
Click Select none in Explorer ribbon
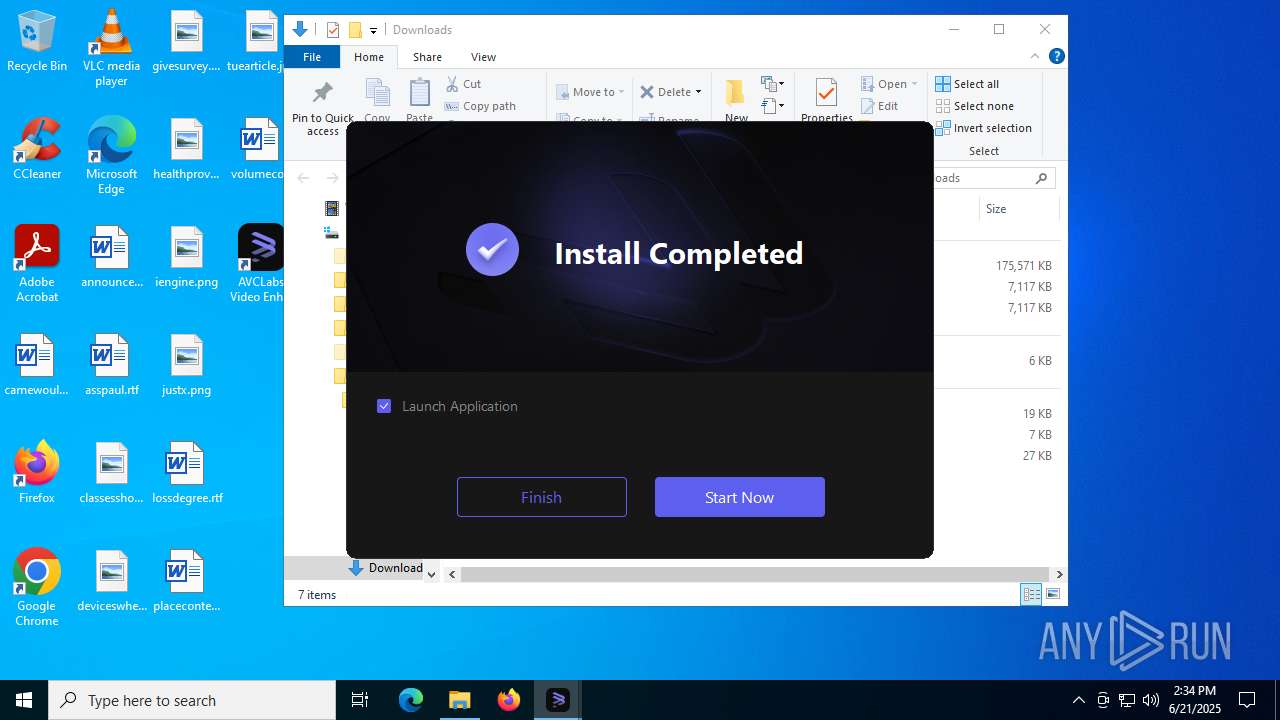coord(975,106)
